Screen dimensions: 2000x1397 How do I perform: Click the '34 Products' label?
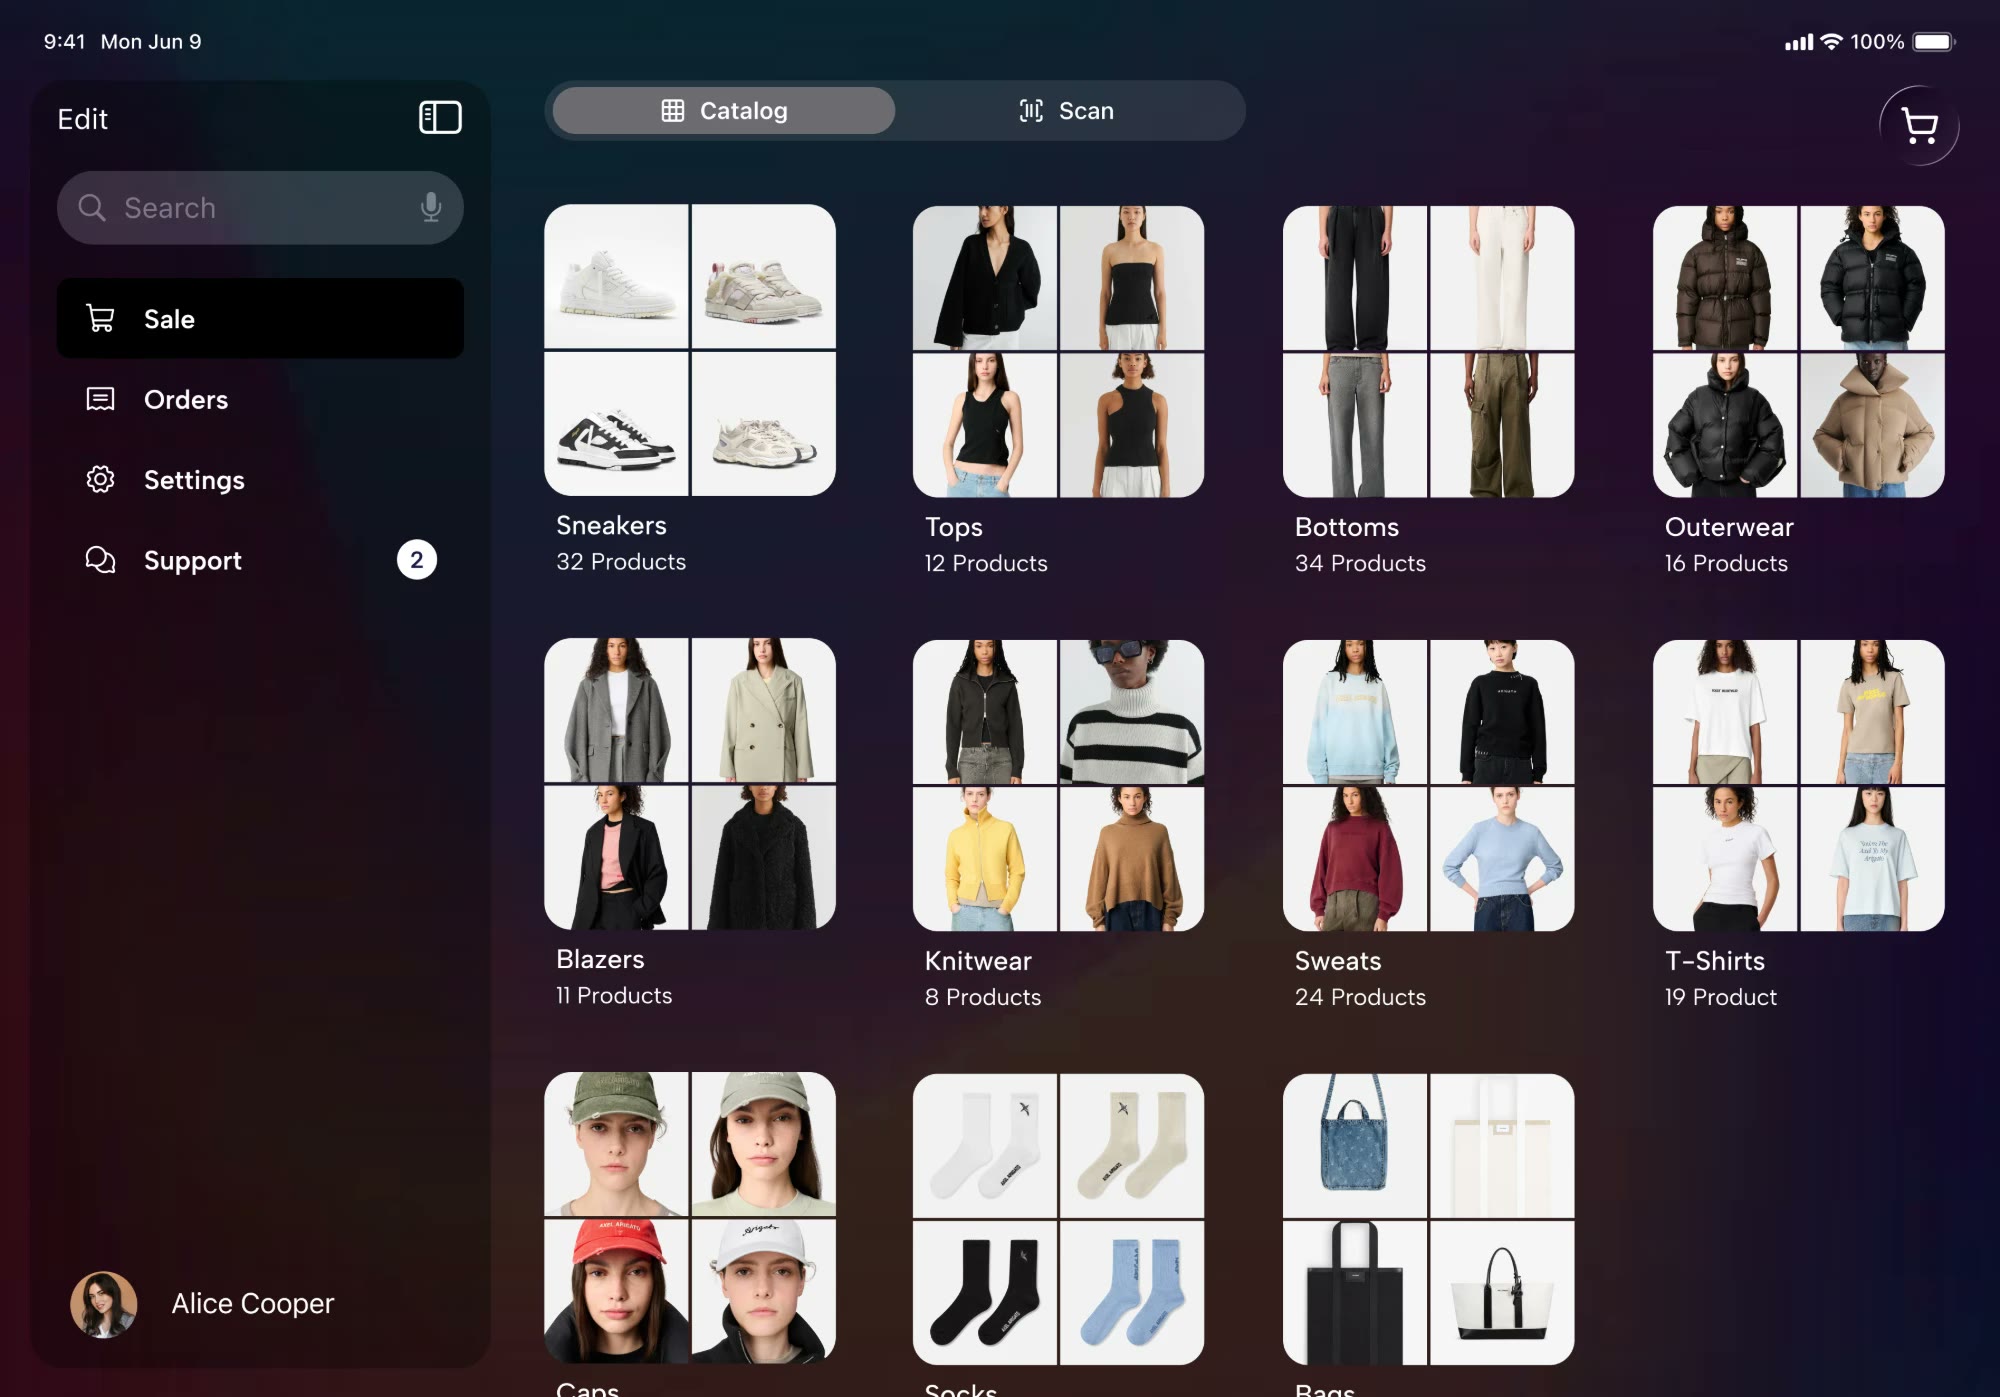(x=1360, y=564)
